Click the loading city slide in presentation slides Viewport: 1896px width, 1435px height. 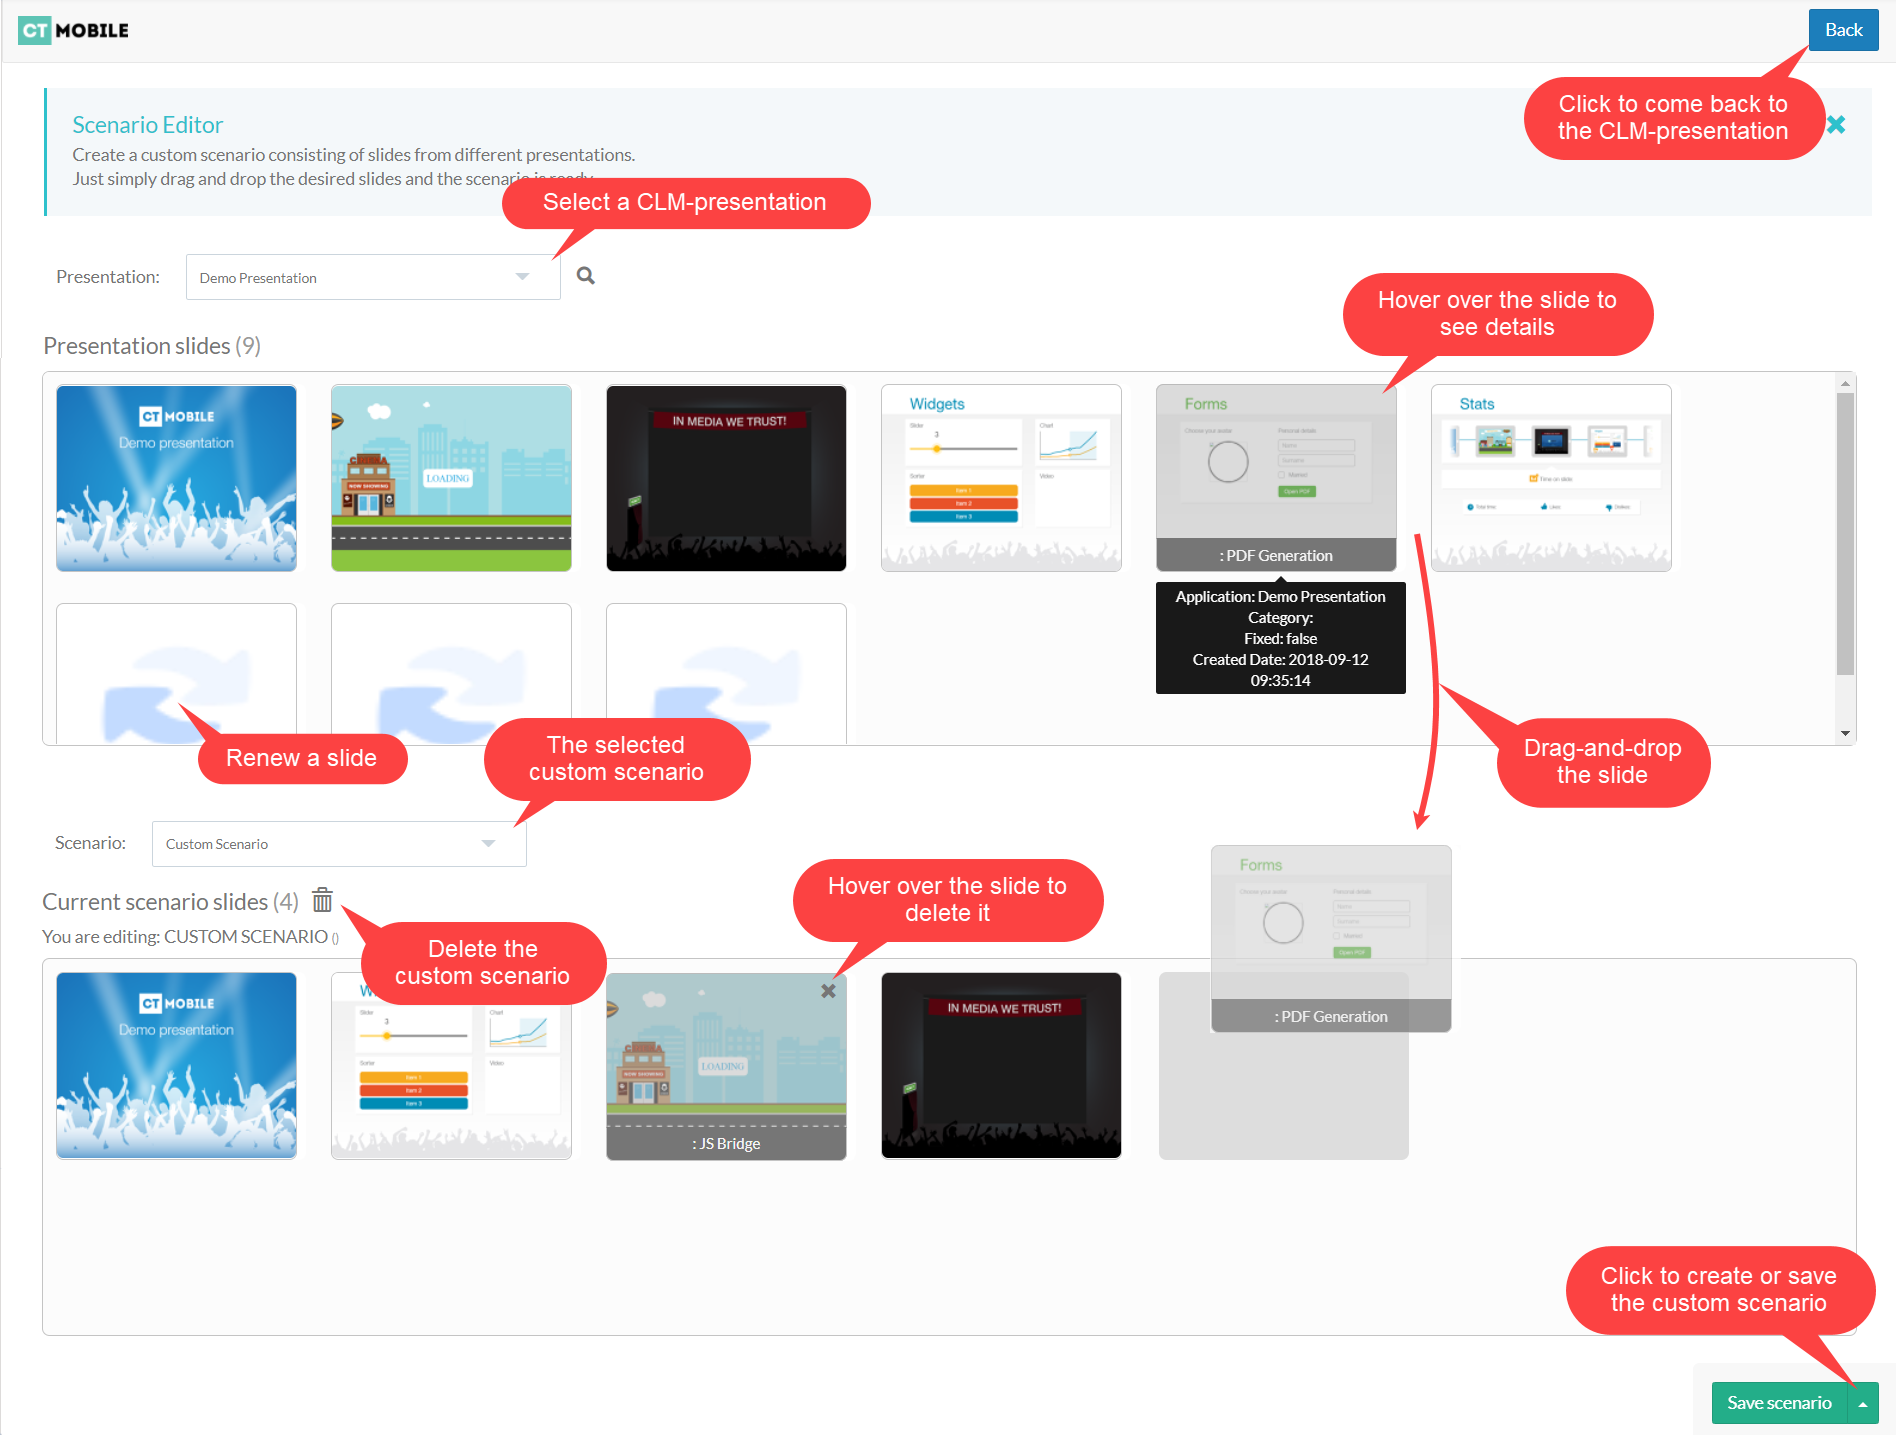(451, 478)
